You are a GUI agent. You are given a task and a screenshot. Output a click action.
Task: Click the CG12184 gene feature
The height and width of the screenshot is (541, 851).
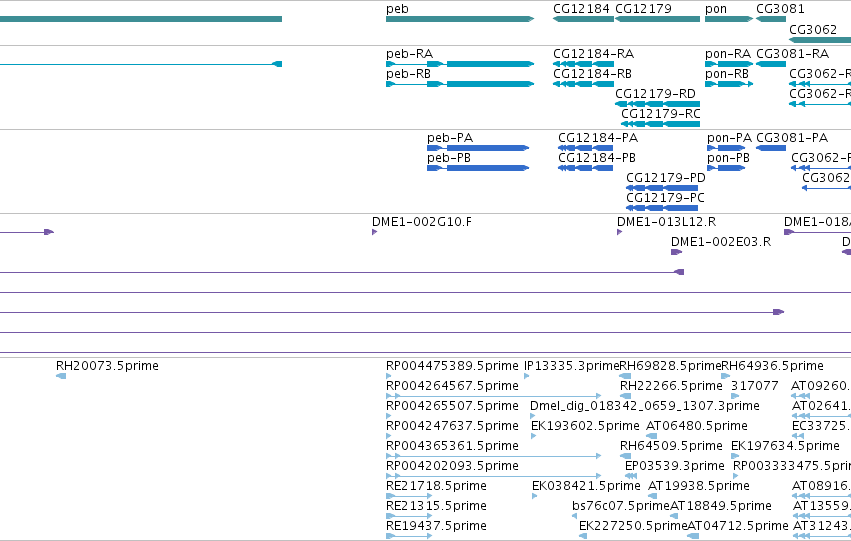pos(583,19)
